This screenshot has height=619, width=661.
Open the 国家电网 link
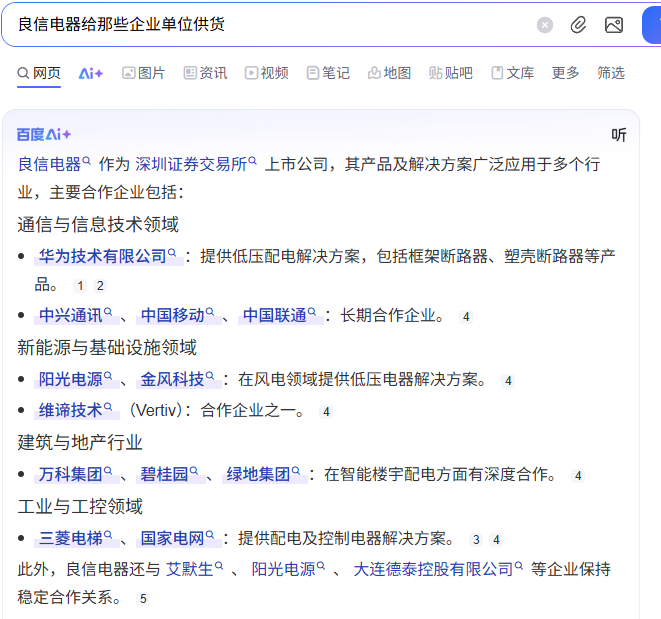point(177,538)
